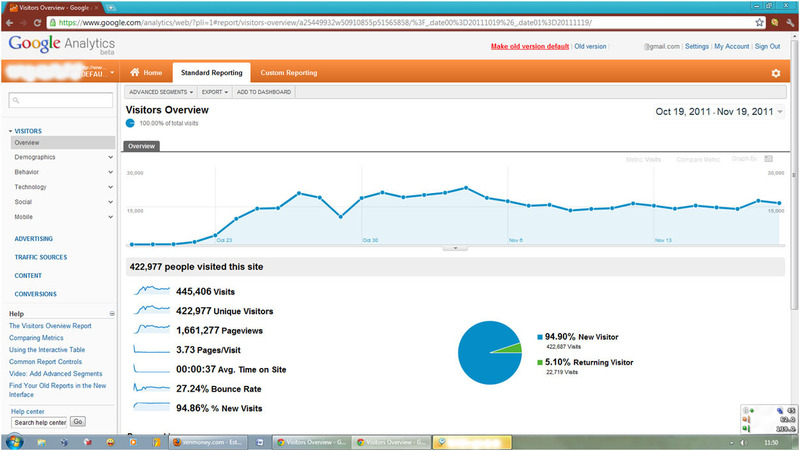Collapse Help panel with small minus icon

click(112, 314)
